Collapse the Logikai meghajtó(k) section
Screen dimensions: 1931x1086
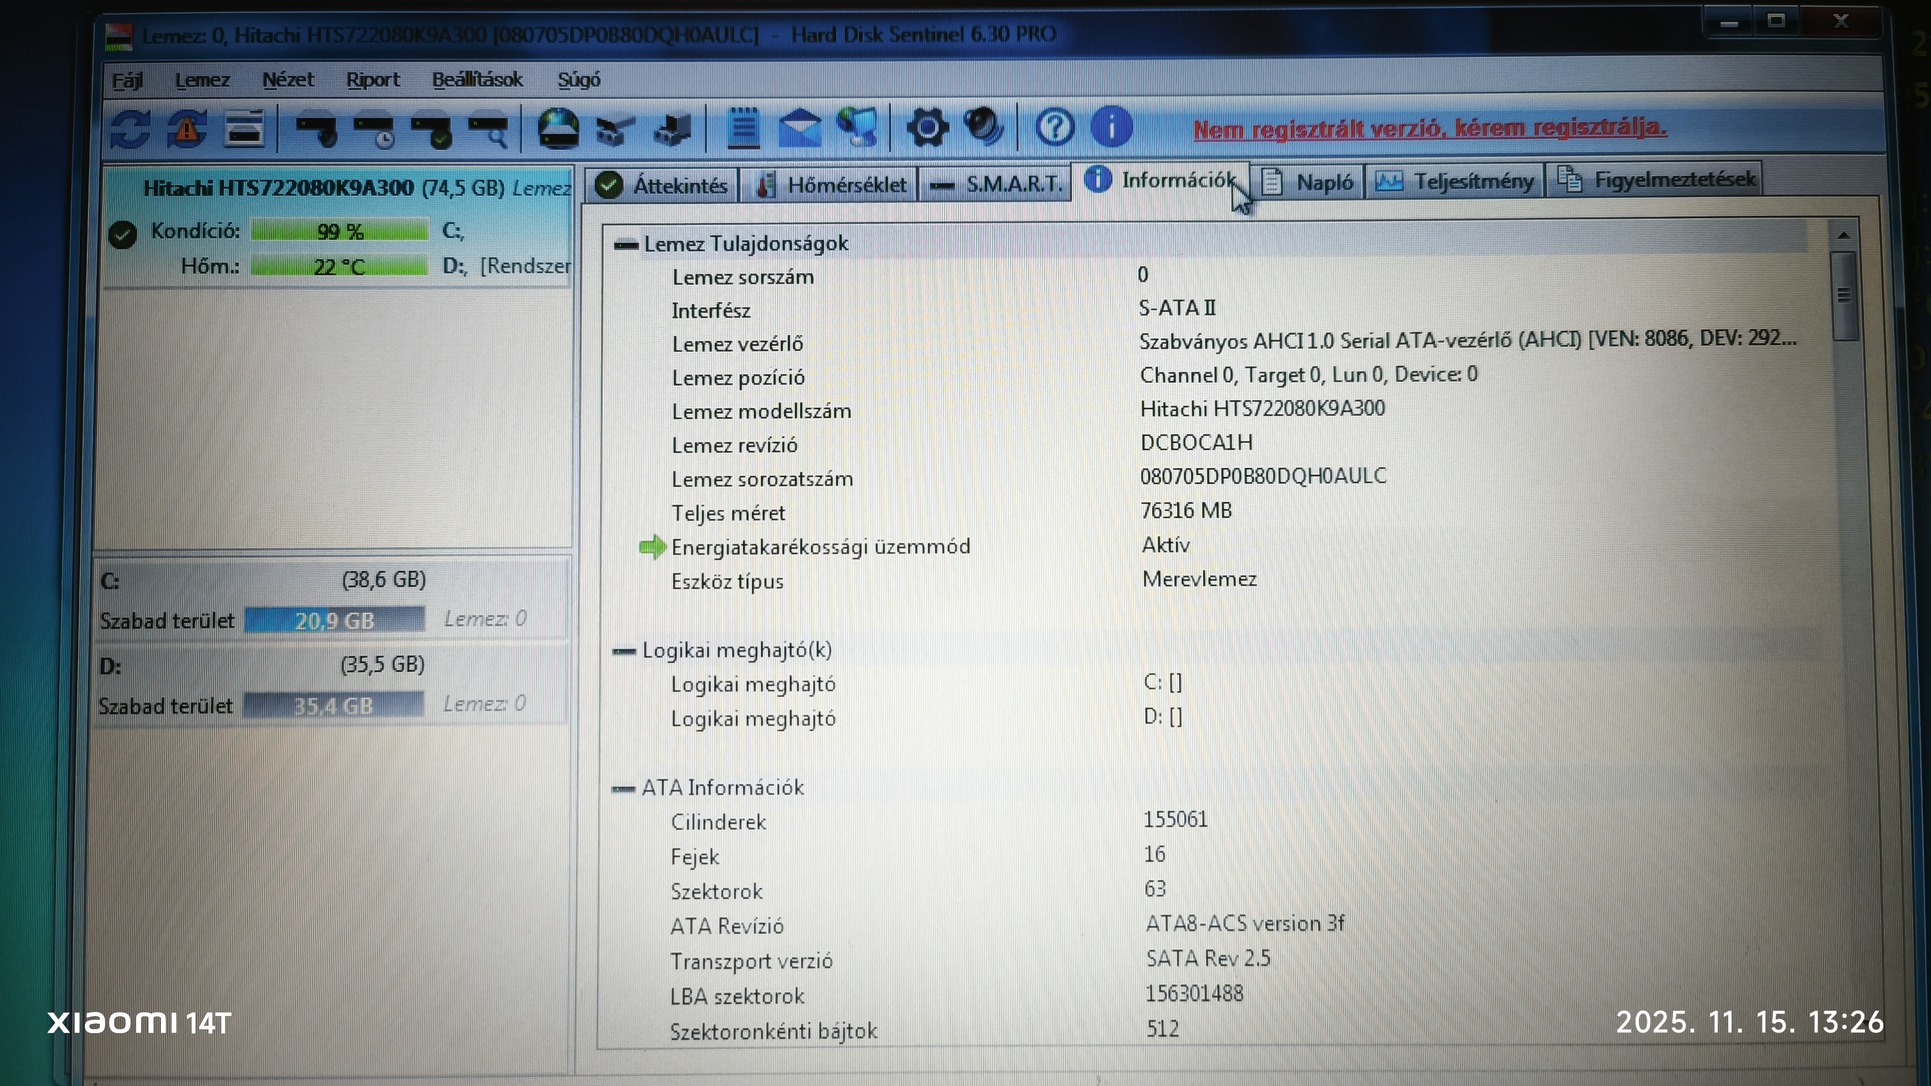[624, 651]
